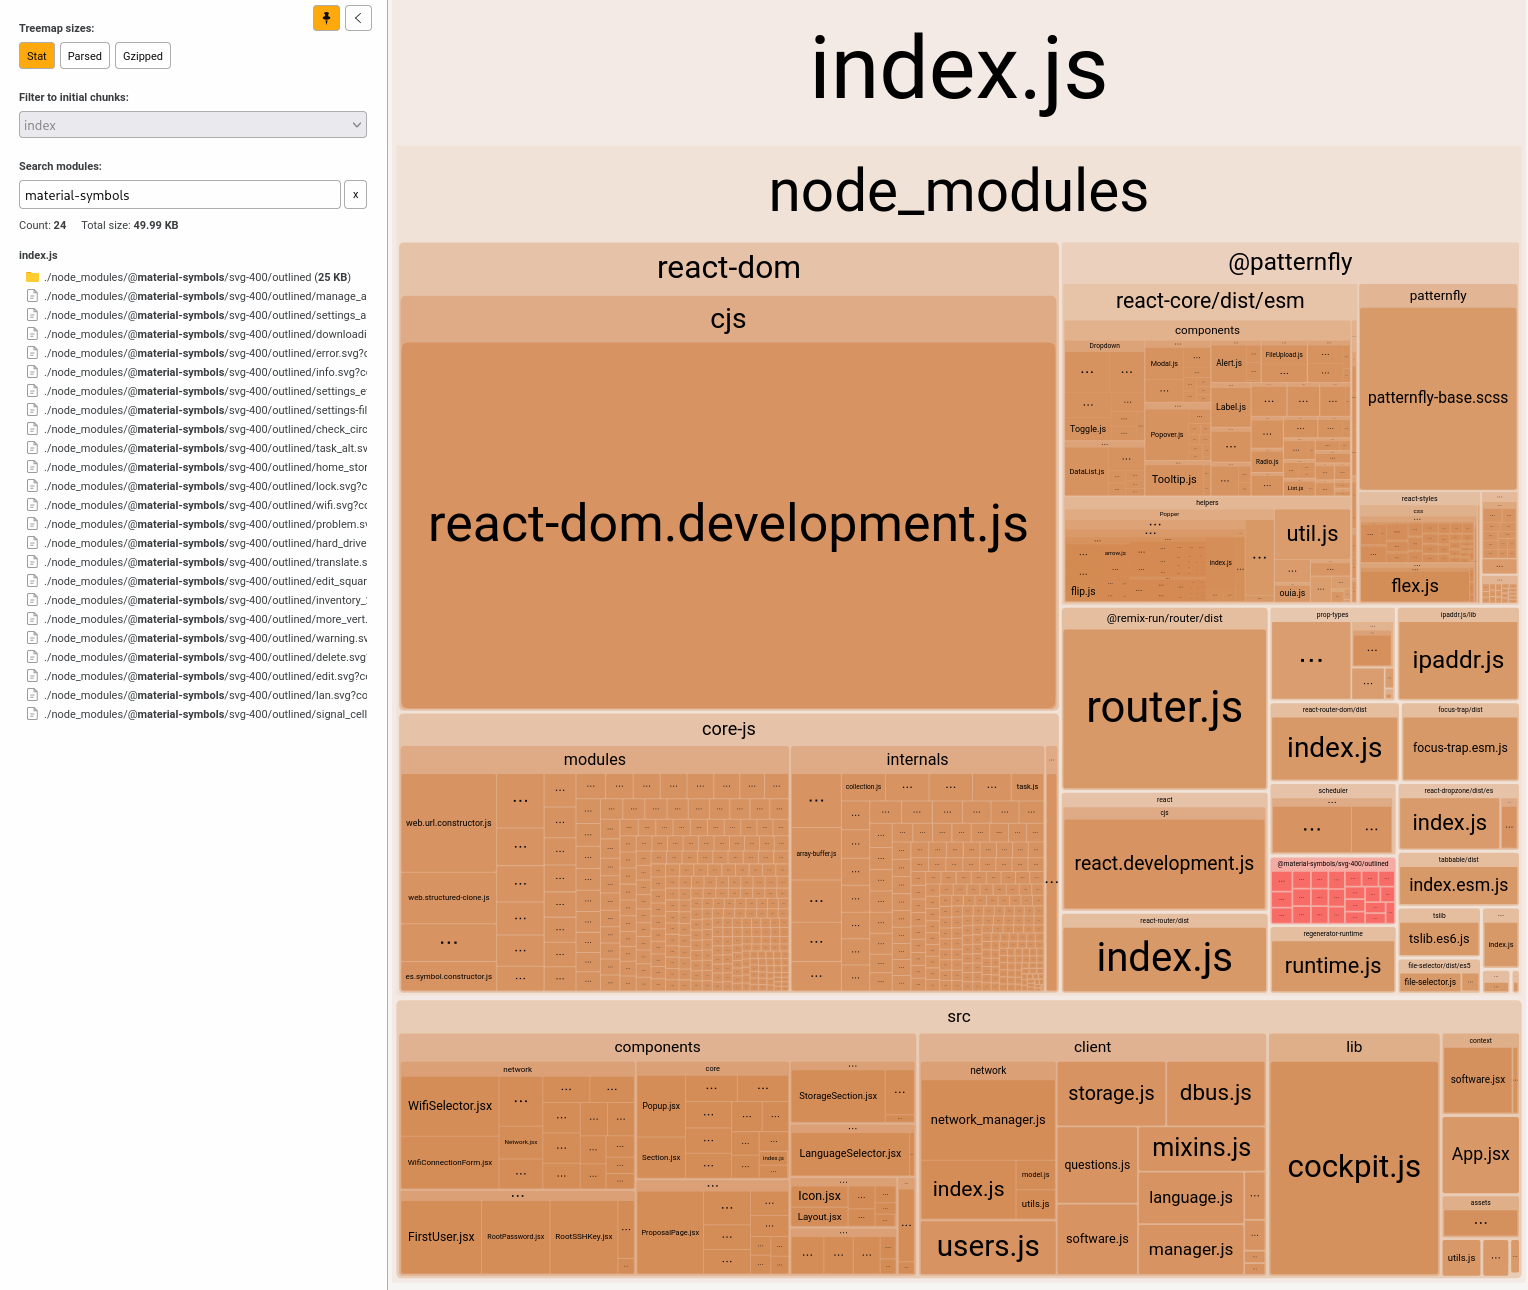
Task: Click the @patternfly group header
Action: coord(1290,263)
